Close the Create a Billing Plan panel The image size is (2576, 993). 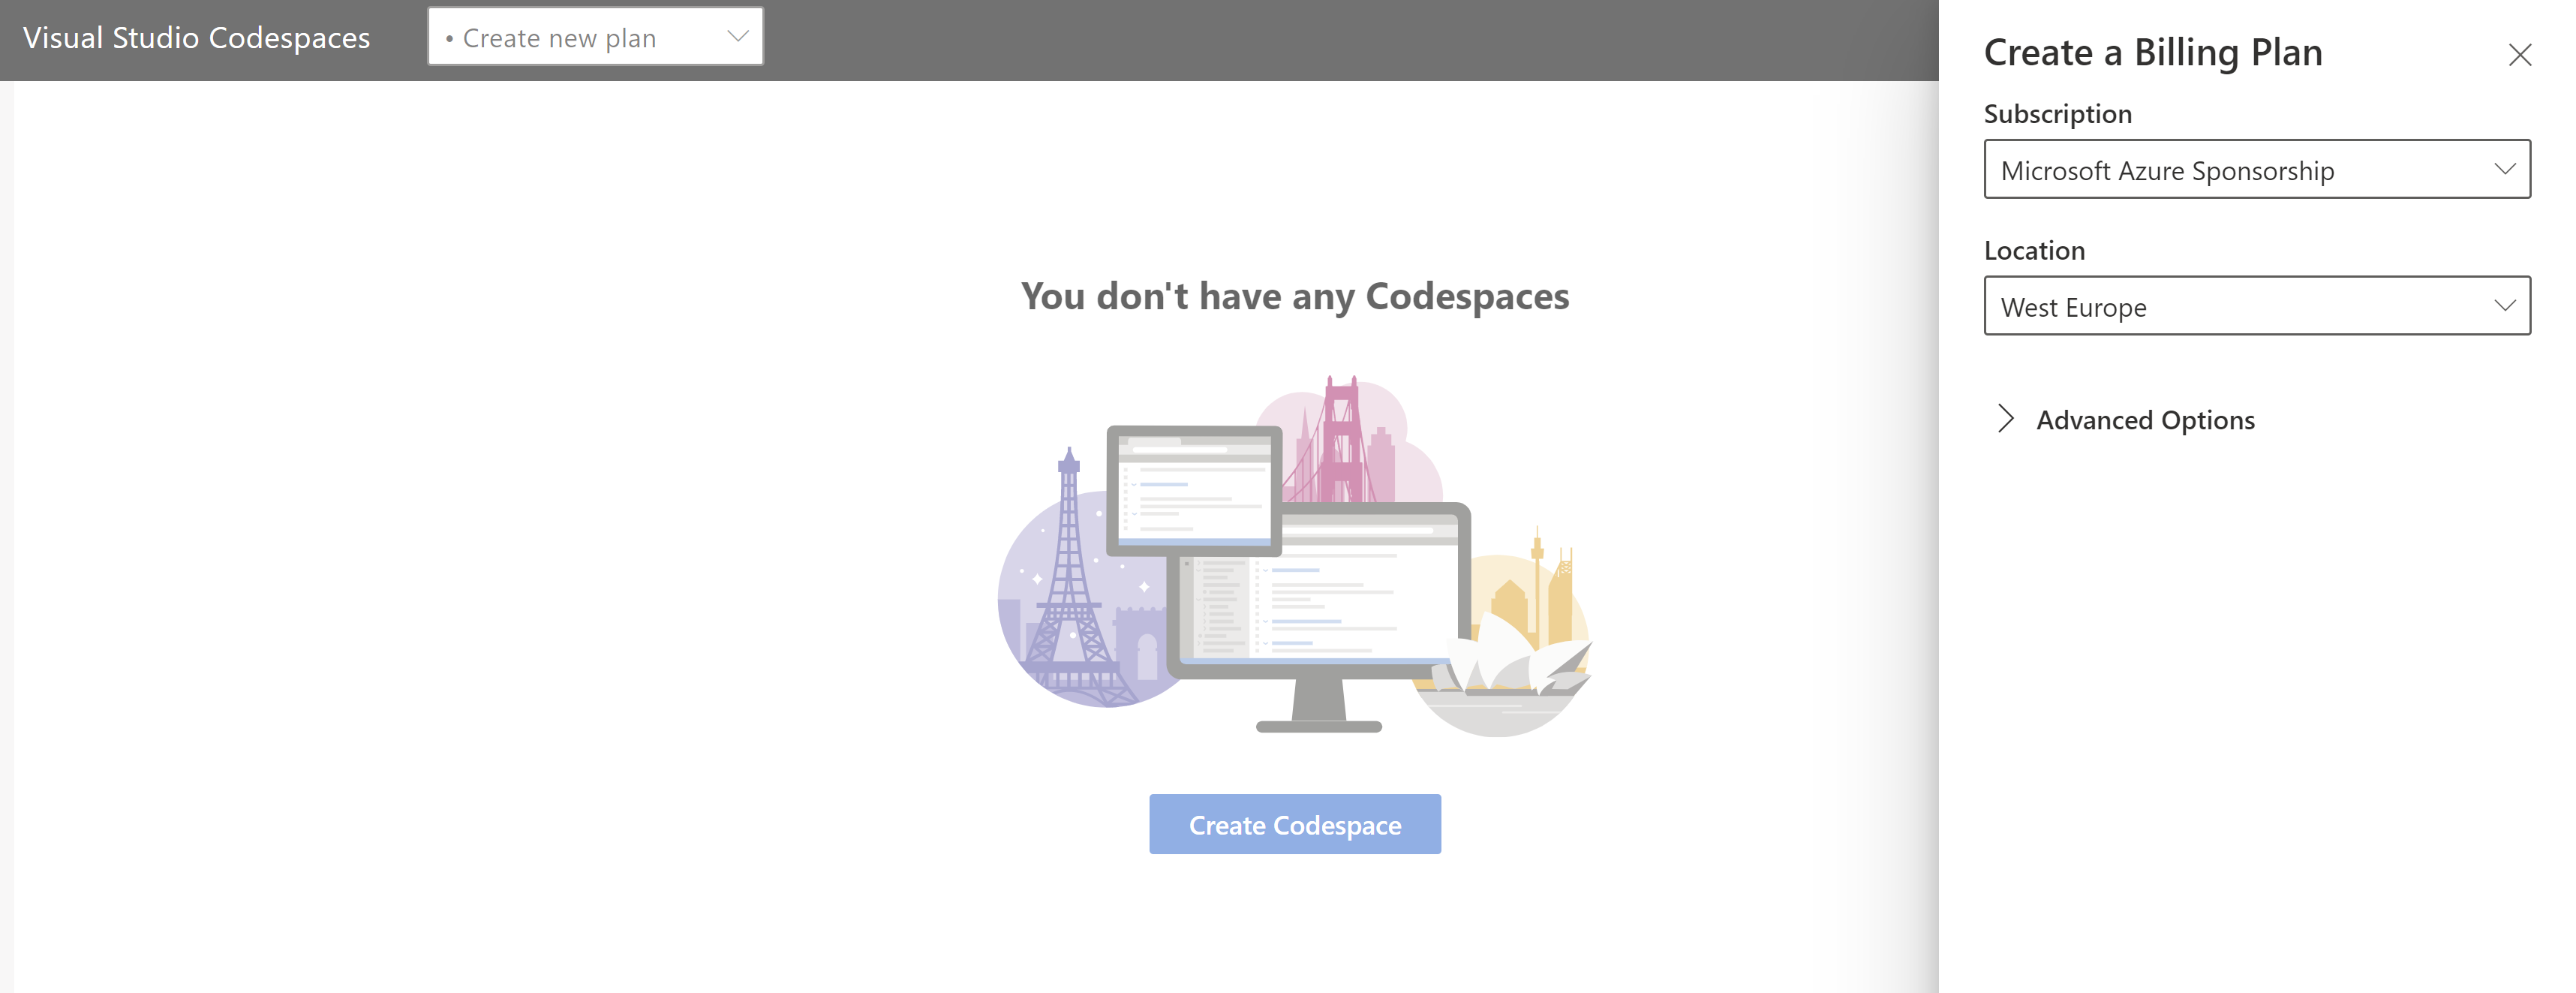click(x=2519, y=55)
